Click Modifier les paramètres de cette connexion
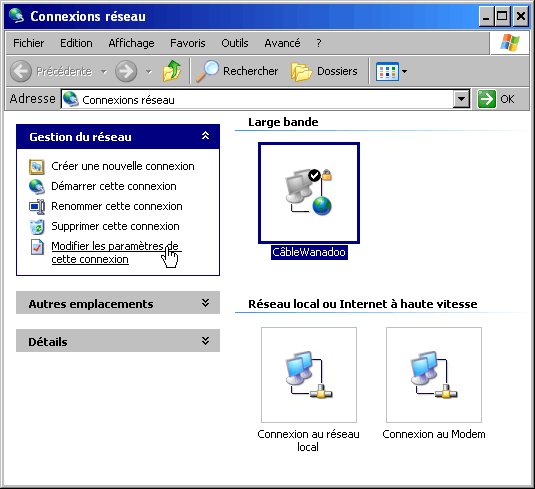 tap(115, 253)
